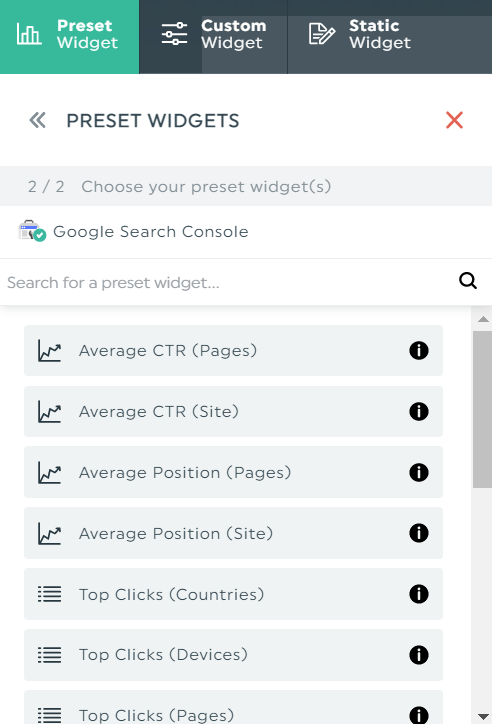View info for Top Clicks (Countries)
Screen dimensions: 492x724
[419, 594]
